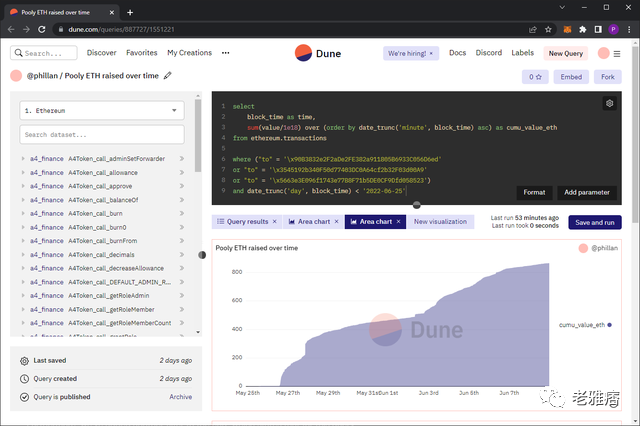Insert A4Token_call_decreaseAllowance with right arrow

click(182, 268)
